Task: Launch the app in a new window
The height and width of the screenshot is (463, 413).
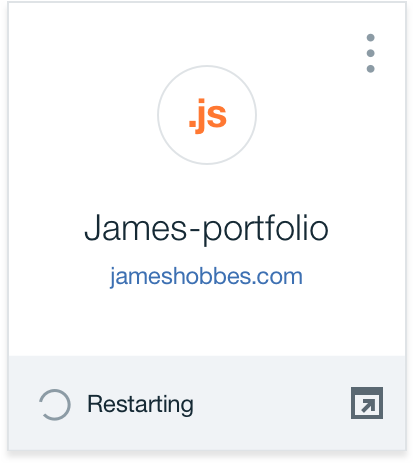Action: (367, 403)
